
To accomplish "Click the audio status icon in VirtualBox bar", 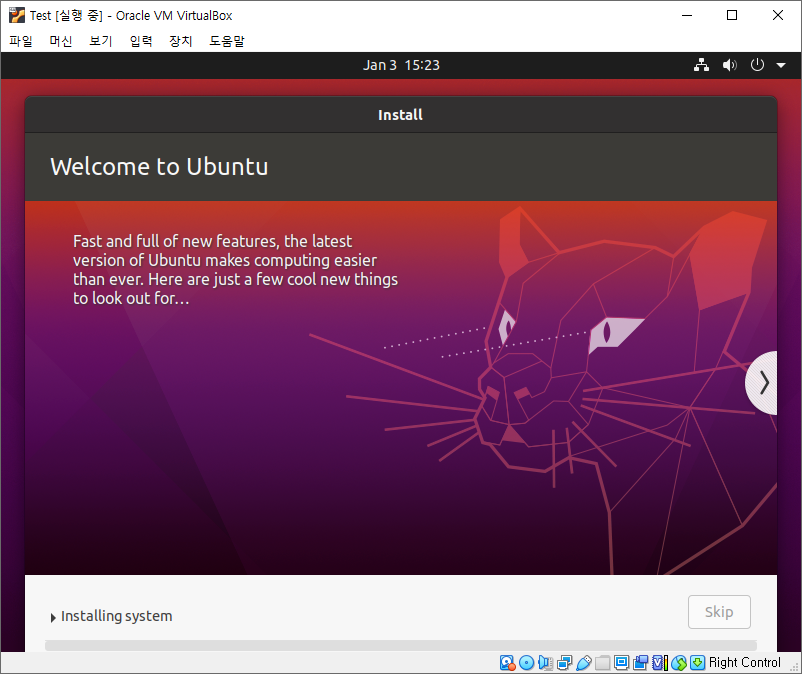I will click(545, 663).
